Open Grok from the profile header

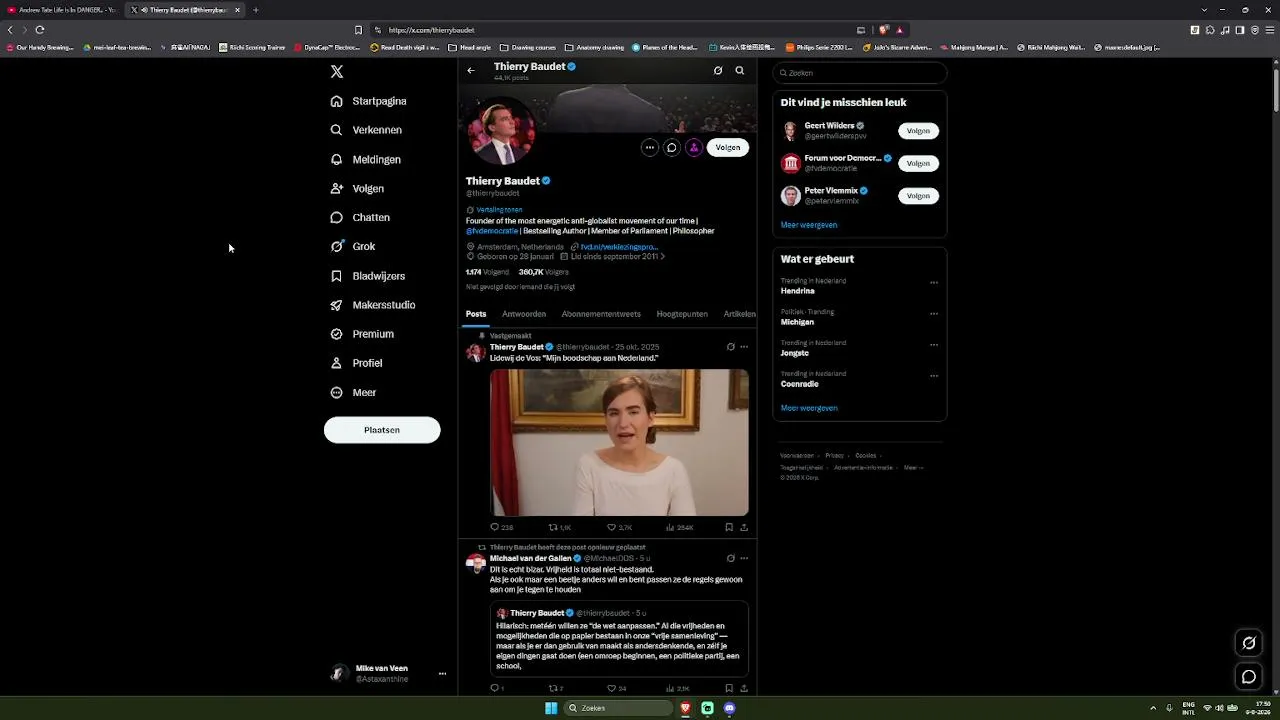(x=718, y=71)
